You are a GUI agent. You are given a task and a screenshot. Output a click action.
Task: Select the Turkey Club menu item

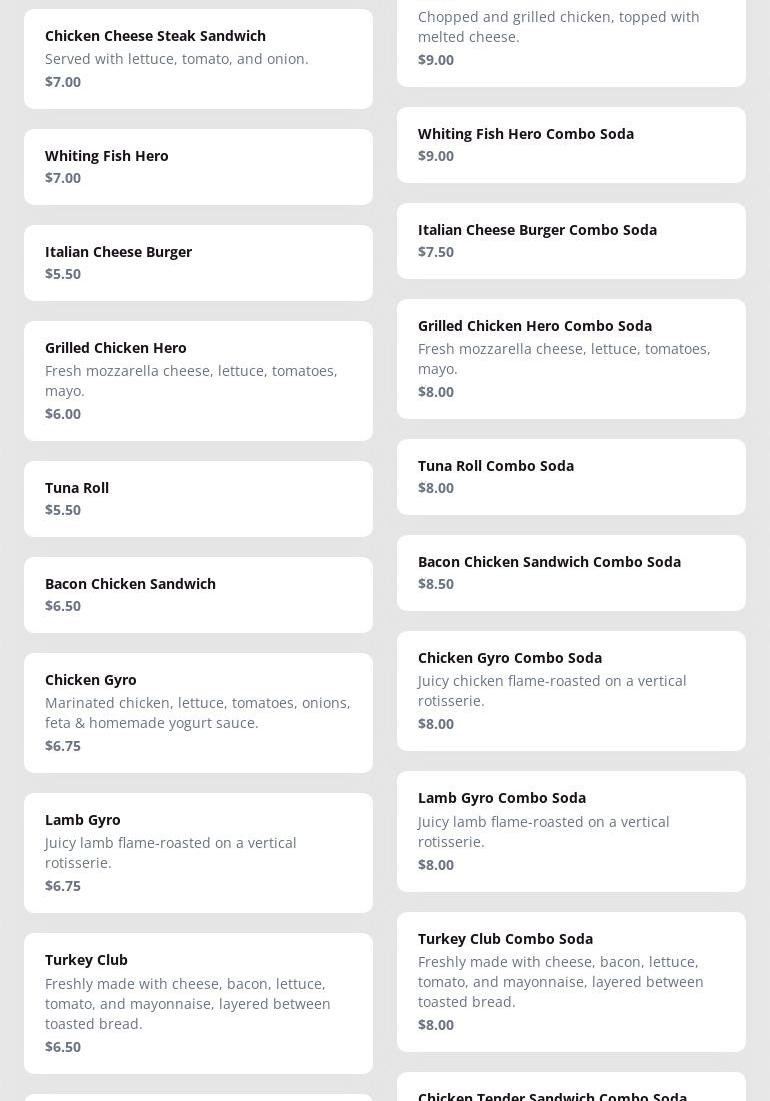pyautogui.click(x=198, y=1002)
